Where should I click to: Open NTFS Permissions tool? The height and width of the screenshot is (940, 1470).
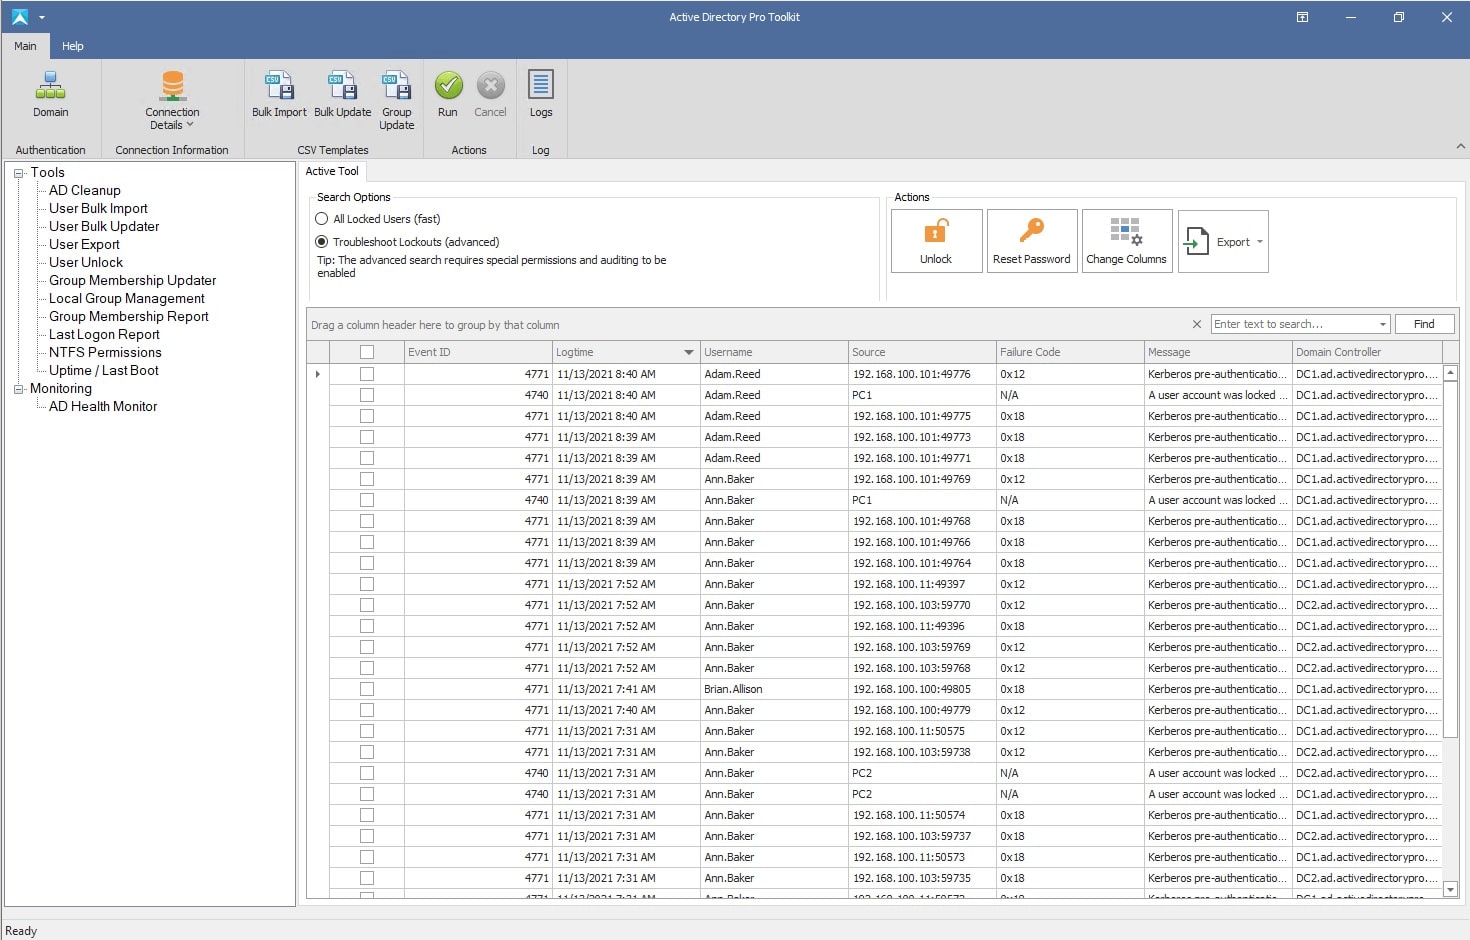[x=105, y=352]
